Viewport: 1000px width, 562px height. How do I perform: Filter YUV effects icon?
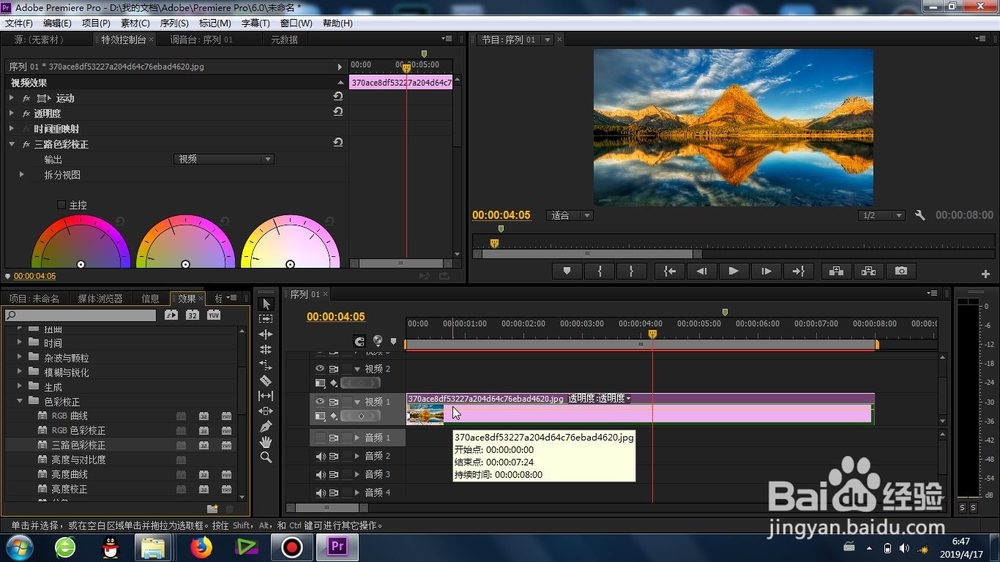coord(214,315)
